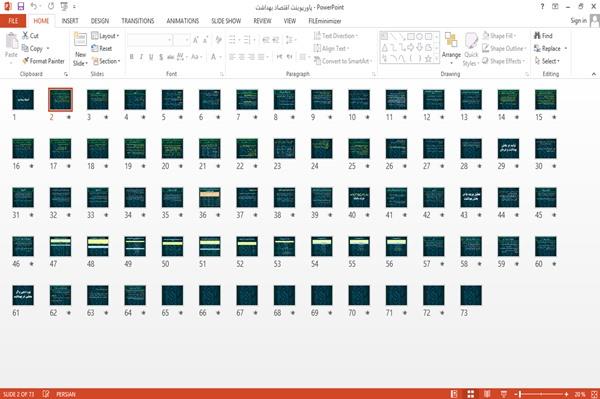
Task: Switch to the INSERT tab
Action: 70,21
